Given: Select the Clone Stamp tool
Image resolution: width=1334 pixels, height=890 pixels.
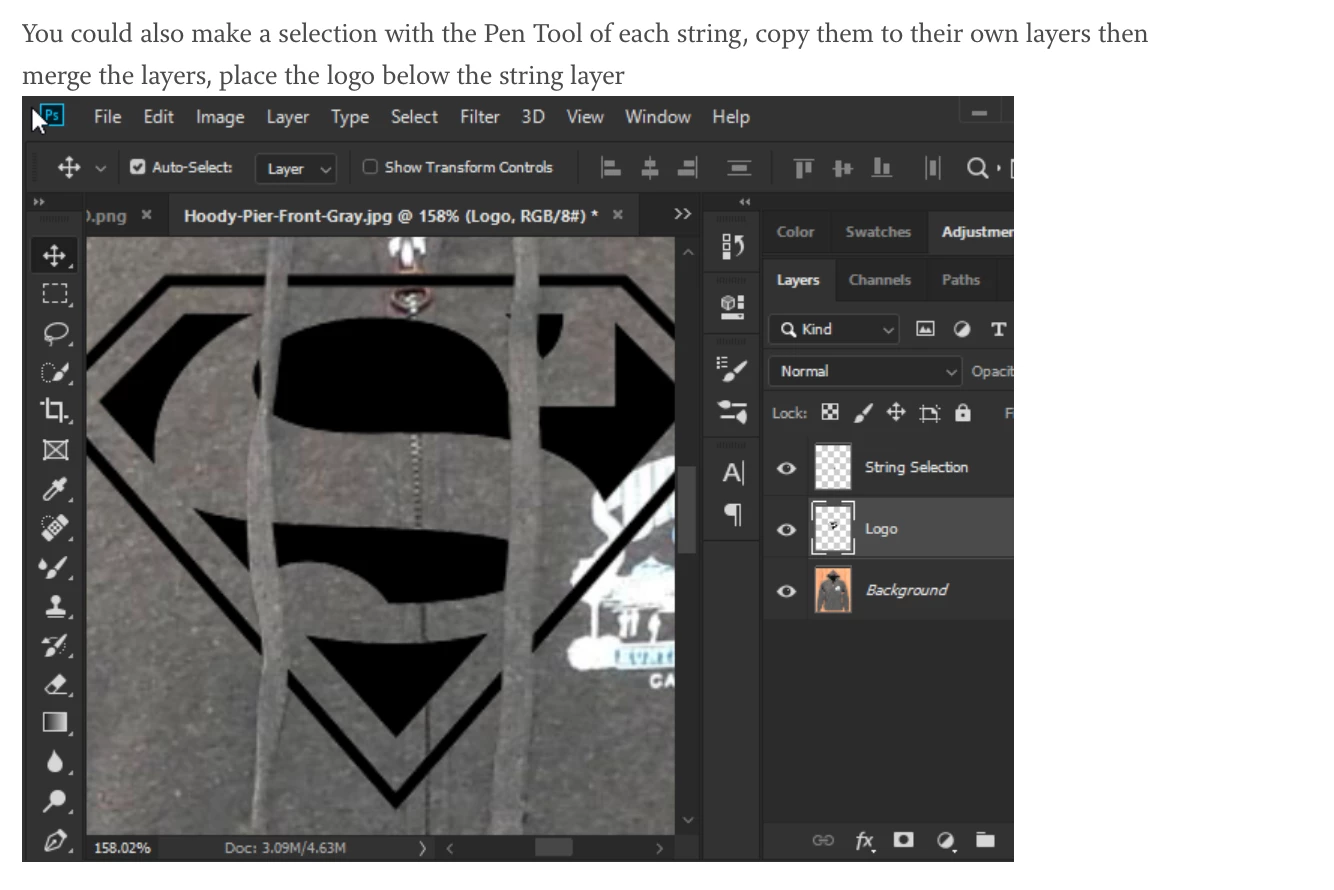Looking at the screenshot, I should click(x=54, y=605).
